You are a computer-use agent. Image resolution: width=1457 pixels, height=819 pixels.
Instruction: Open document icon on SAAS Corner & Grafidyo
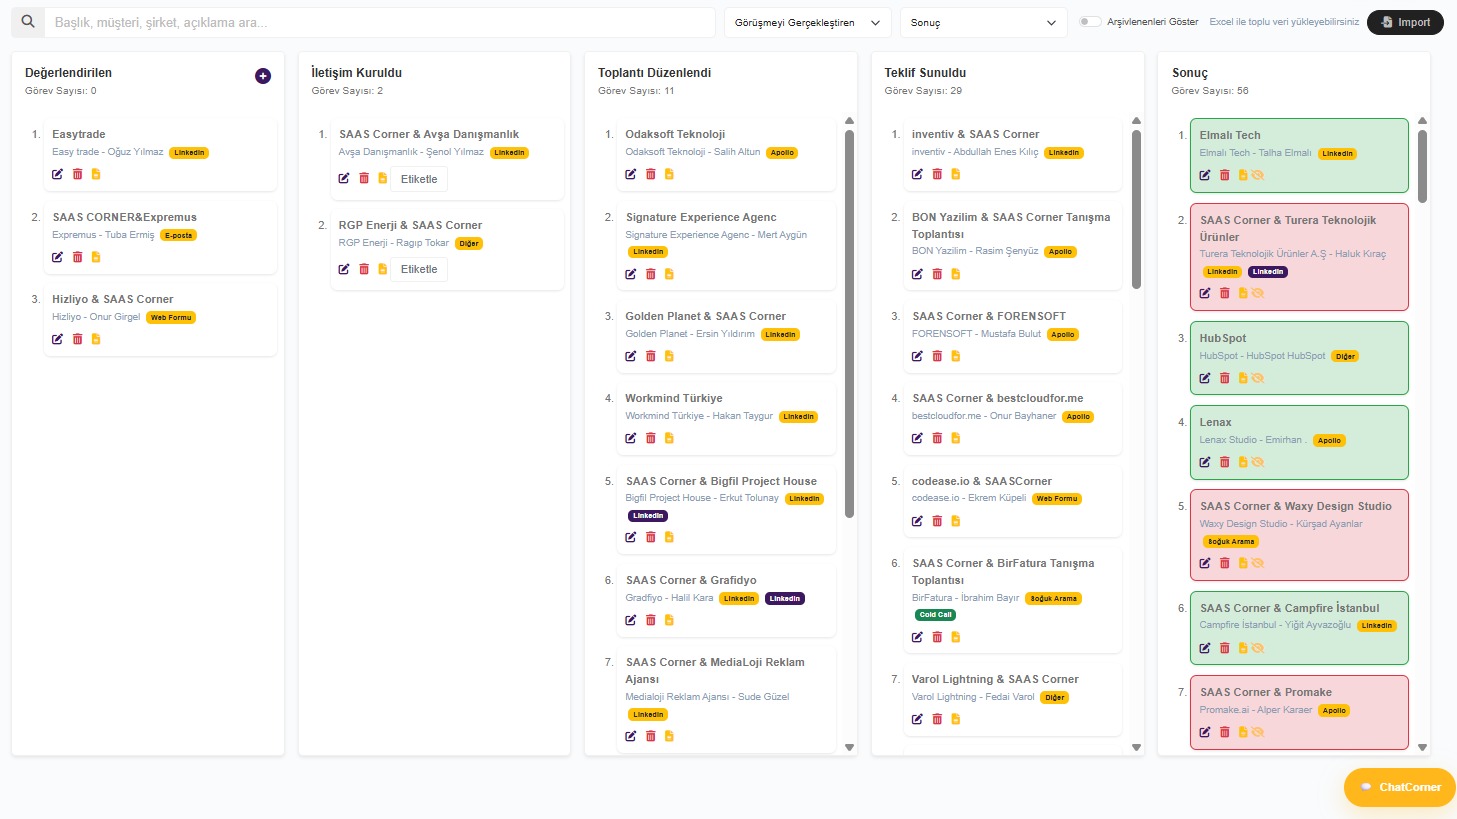[x=669, y=620]
